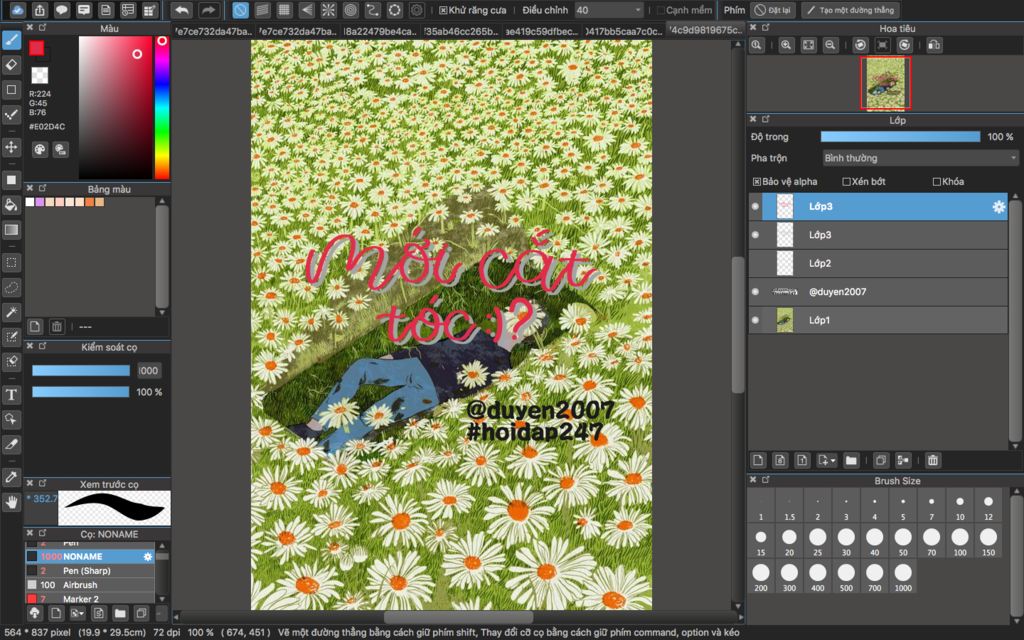The image size is (1024, 640).
Task: Enable the radial snap guide
Action: (328, 10)
